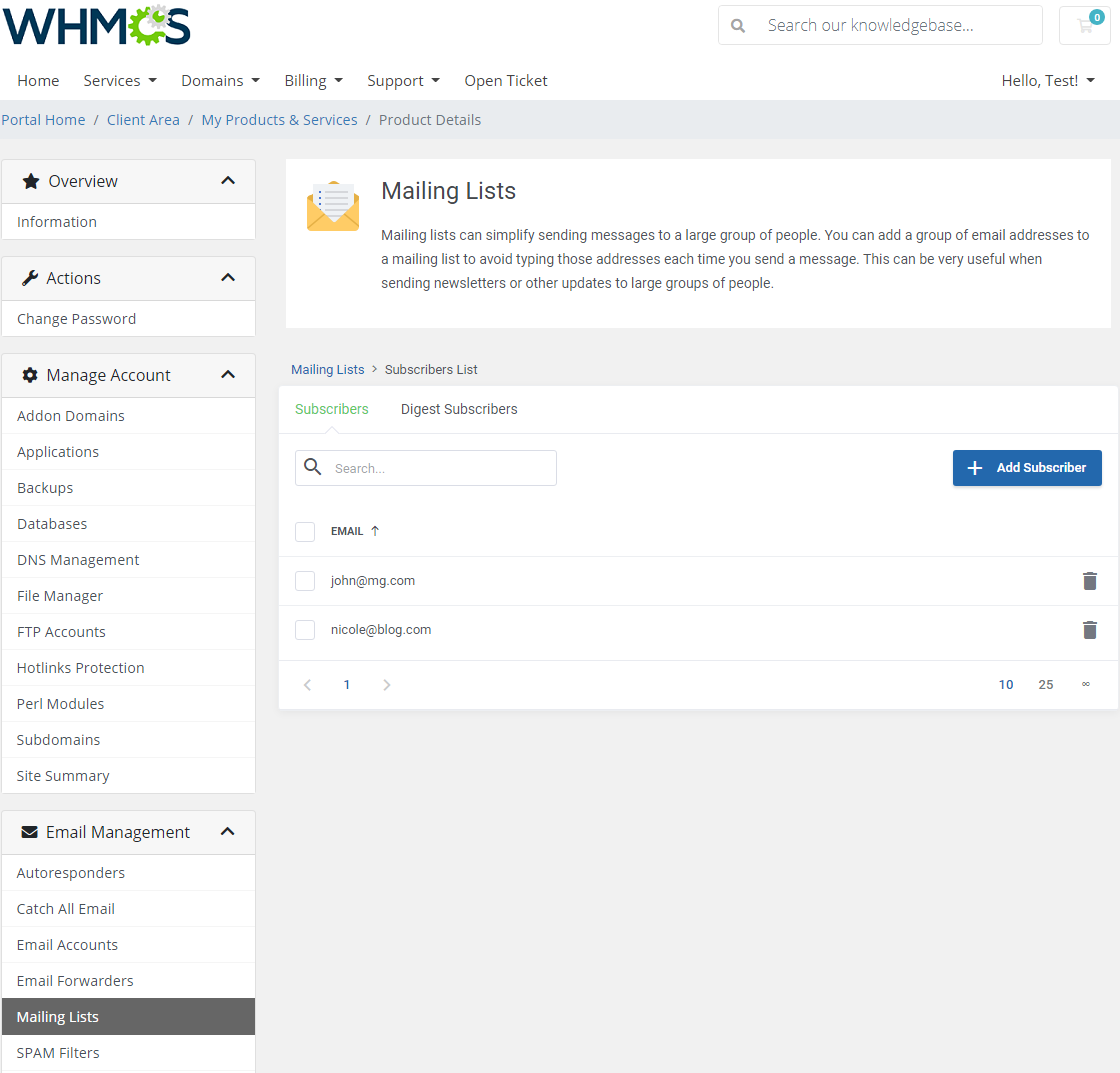Select page number 1
1120x1073 pixels.
pos(346,684)
